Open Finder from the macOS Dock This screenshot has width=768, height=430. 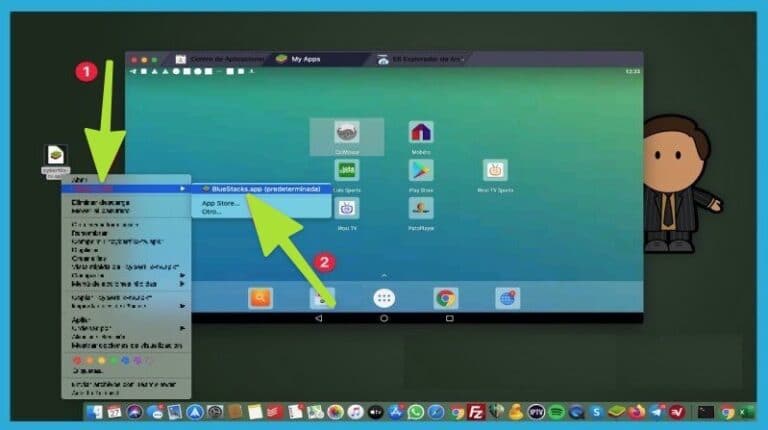(x=95, y=412)
